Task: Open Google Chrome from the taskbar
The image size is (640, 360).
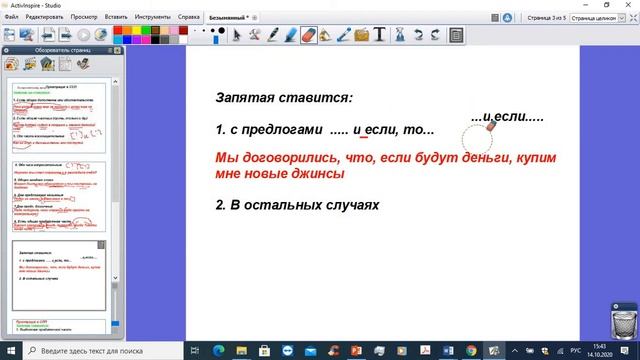Action: coord(471,351)
